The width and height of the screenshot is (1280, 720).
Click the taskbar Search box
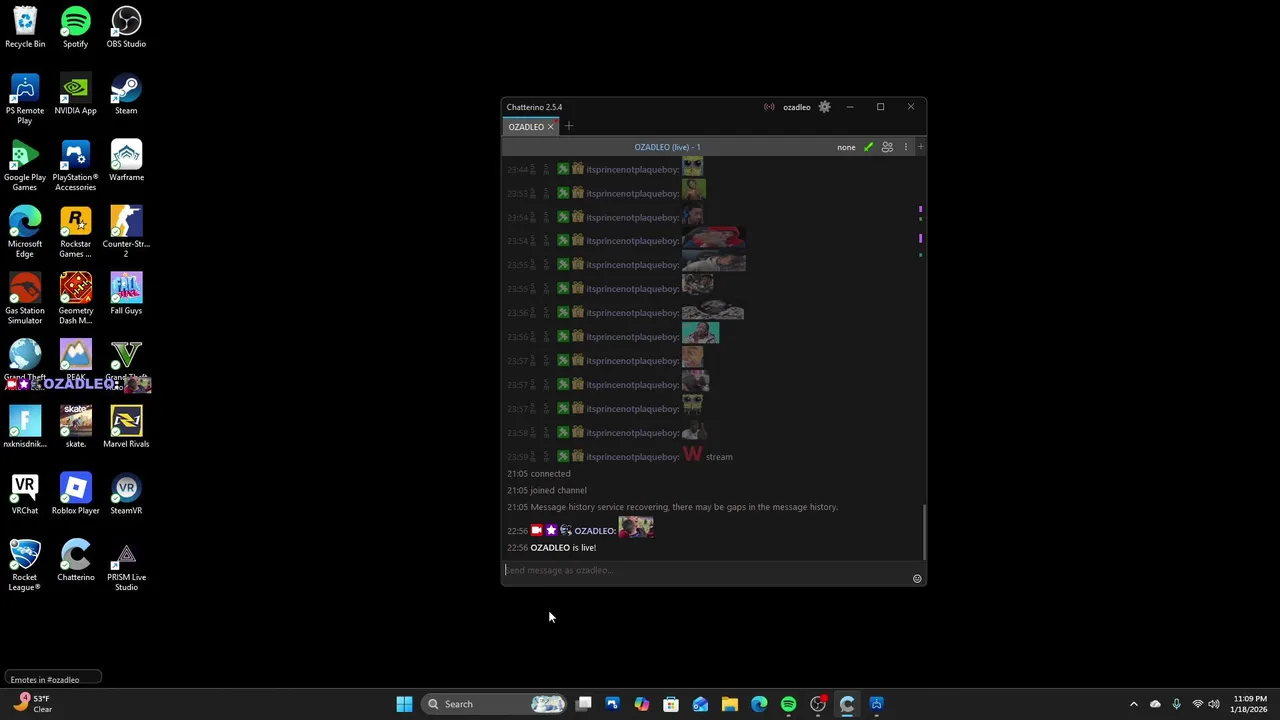(x=495, y=704)
